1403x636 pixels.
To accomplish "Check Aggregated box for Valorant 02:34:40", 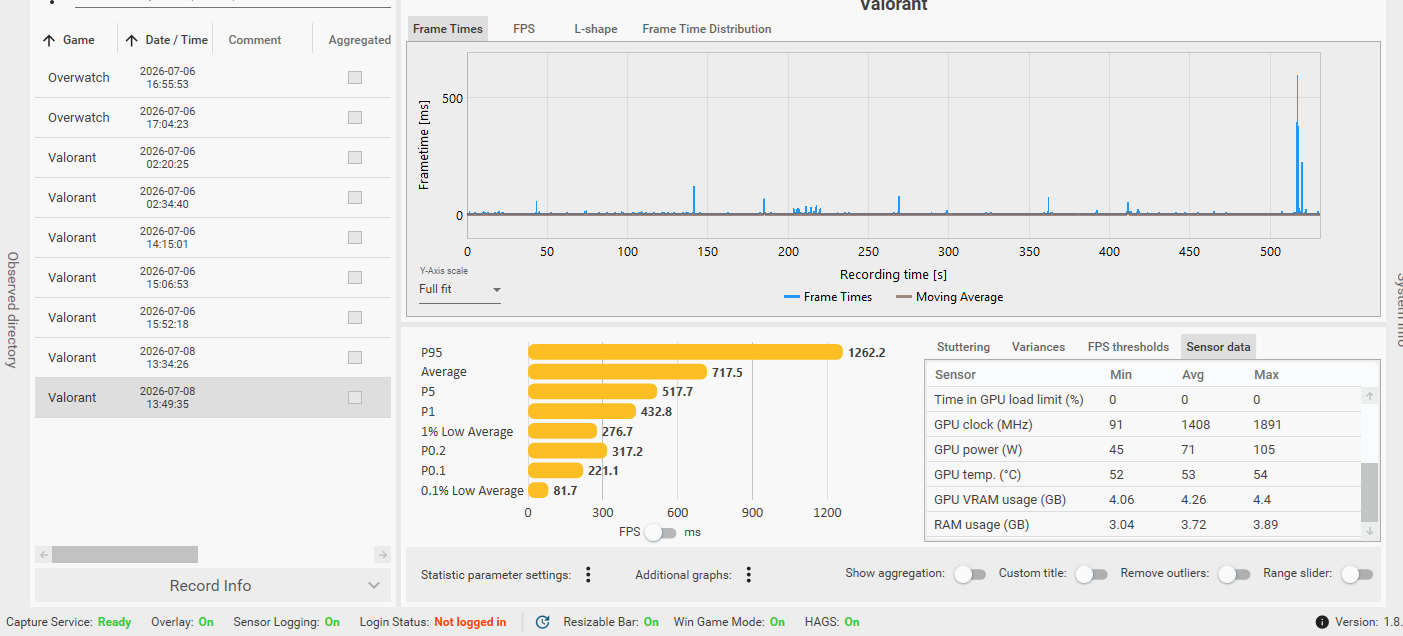I will click(x=355, y=197).
